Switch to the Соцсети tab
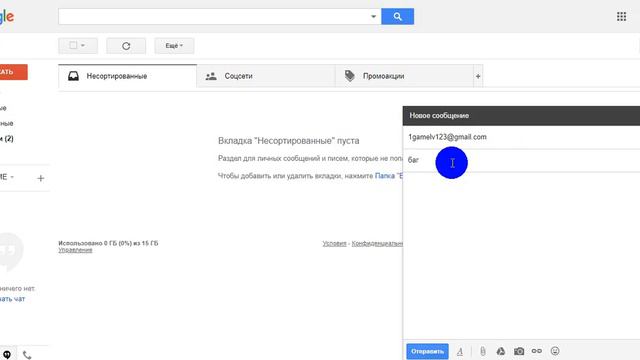 (266, 76)
